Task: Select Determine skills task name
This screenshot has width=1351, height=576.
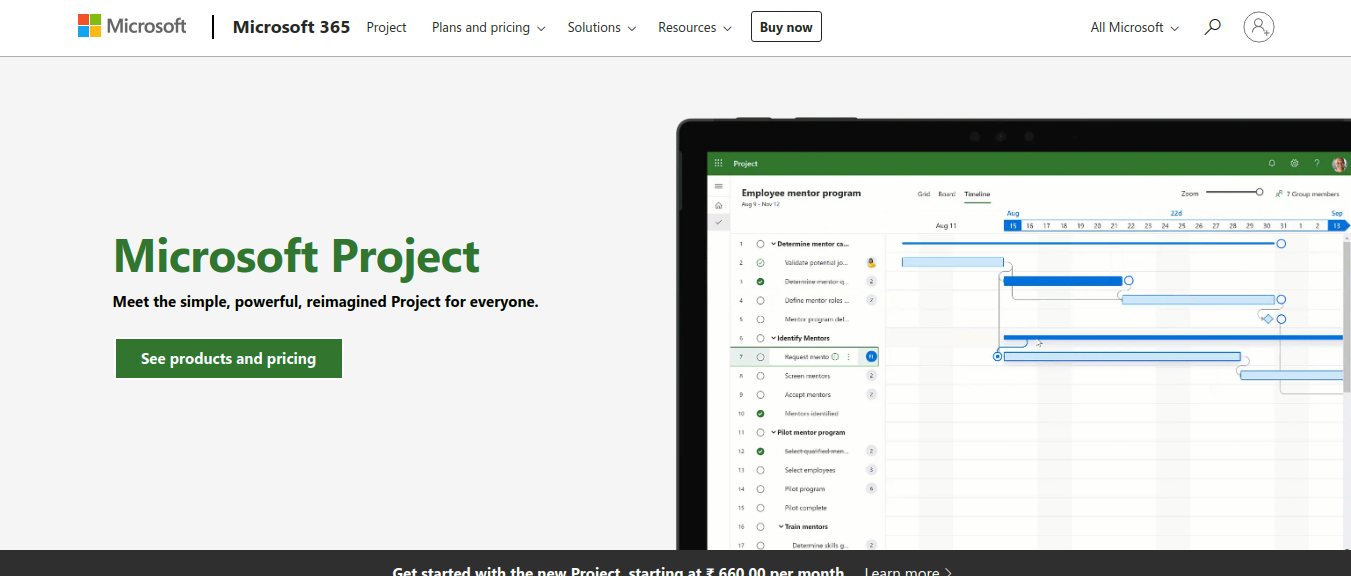Action: point(820,545)
